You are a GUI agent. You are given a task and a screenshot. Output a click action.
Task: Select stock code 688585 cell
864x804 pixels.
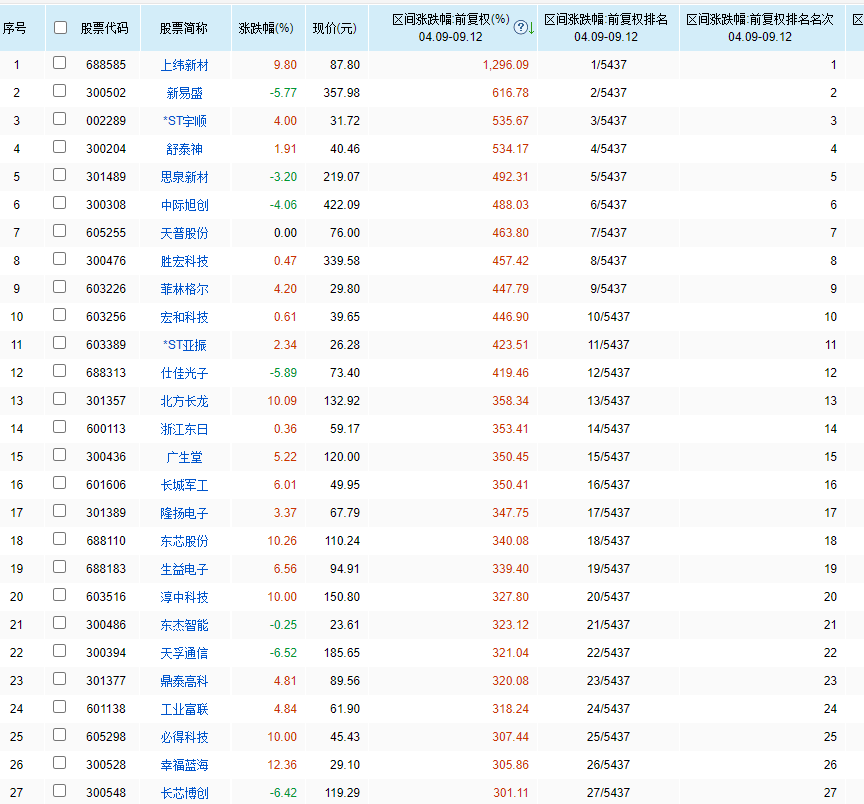click(106, 65)
